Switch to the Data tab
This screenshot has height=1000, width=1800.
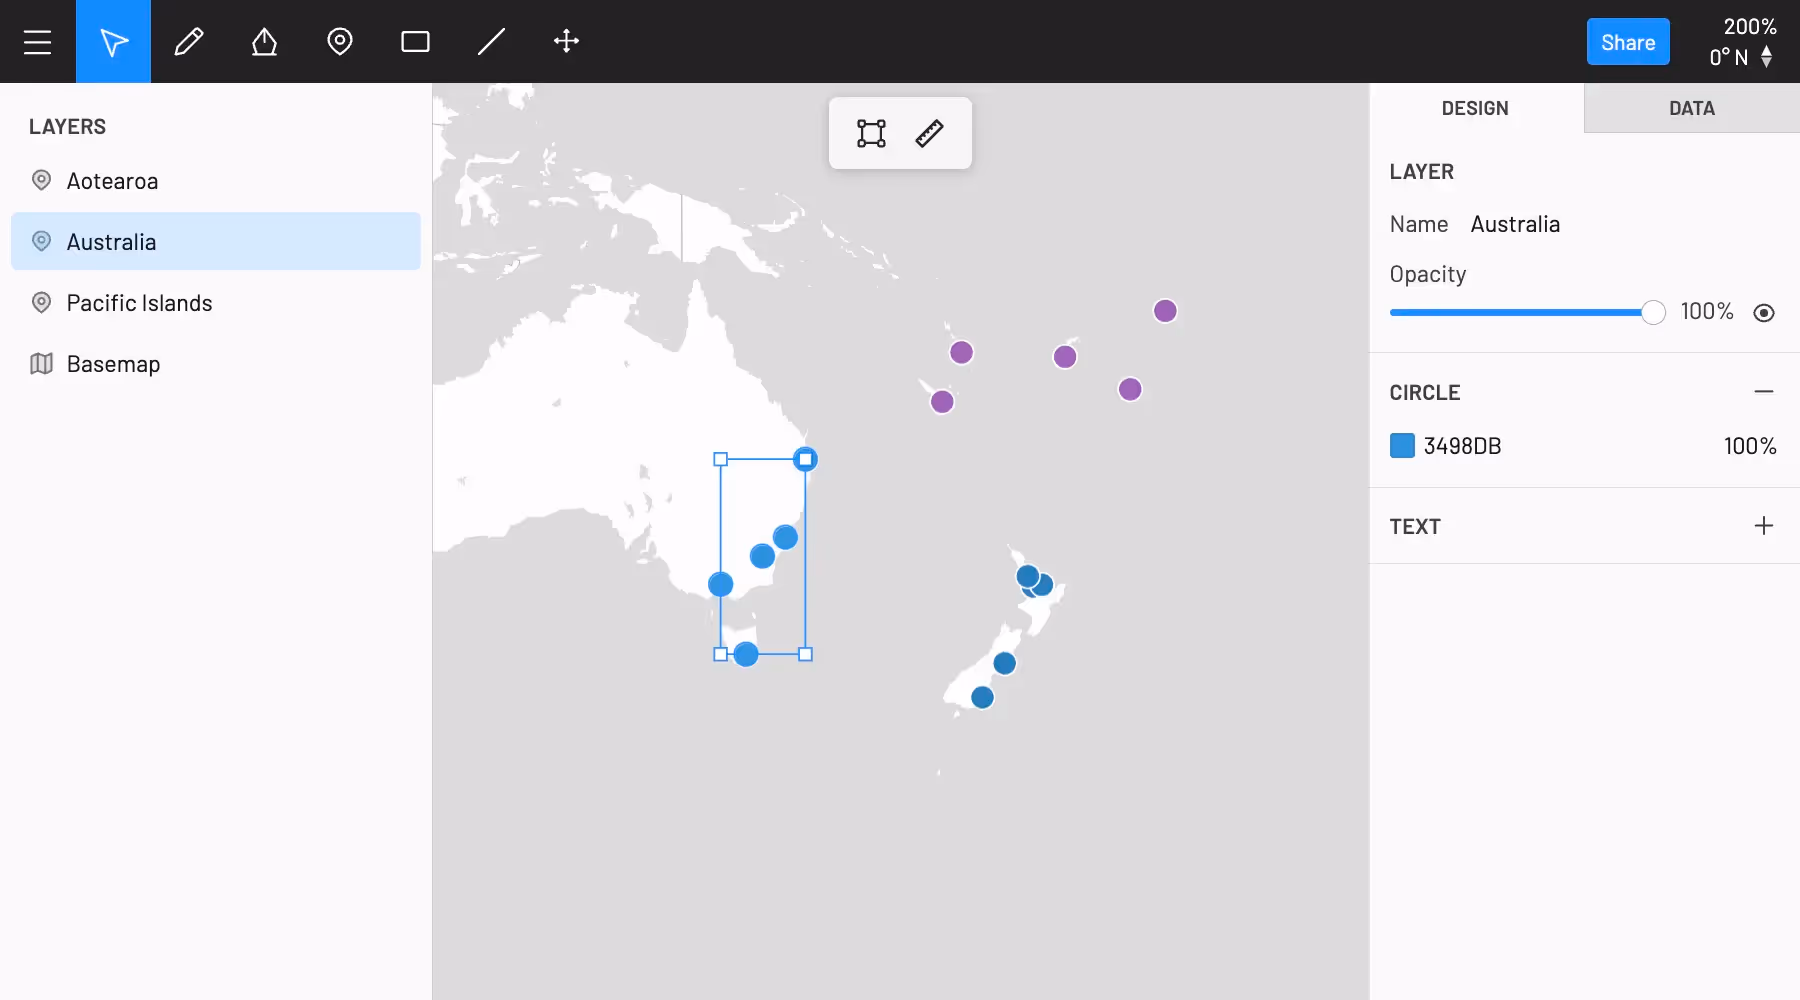coord(1691,108)
